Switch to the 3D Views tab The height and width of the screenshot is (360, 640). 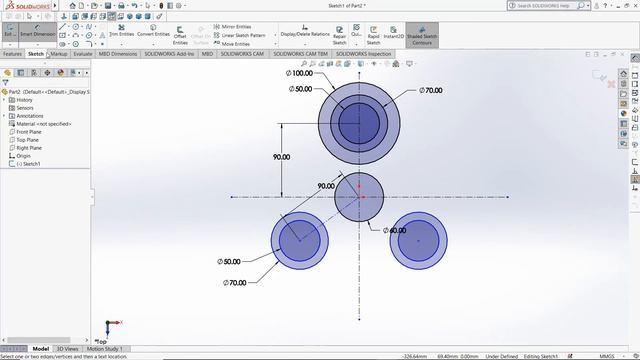[67, 349]
